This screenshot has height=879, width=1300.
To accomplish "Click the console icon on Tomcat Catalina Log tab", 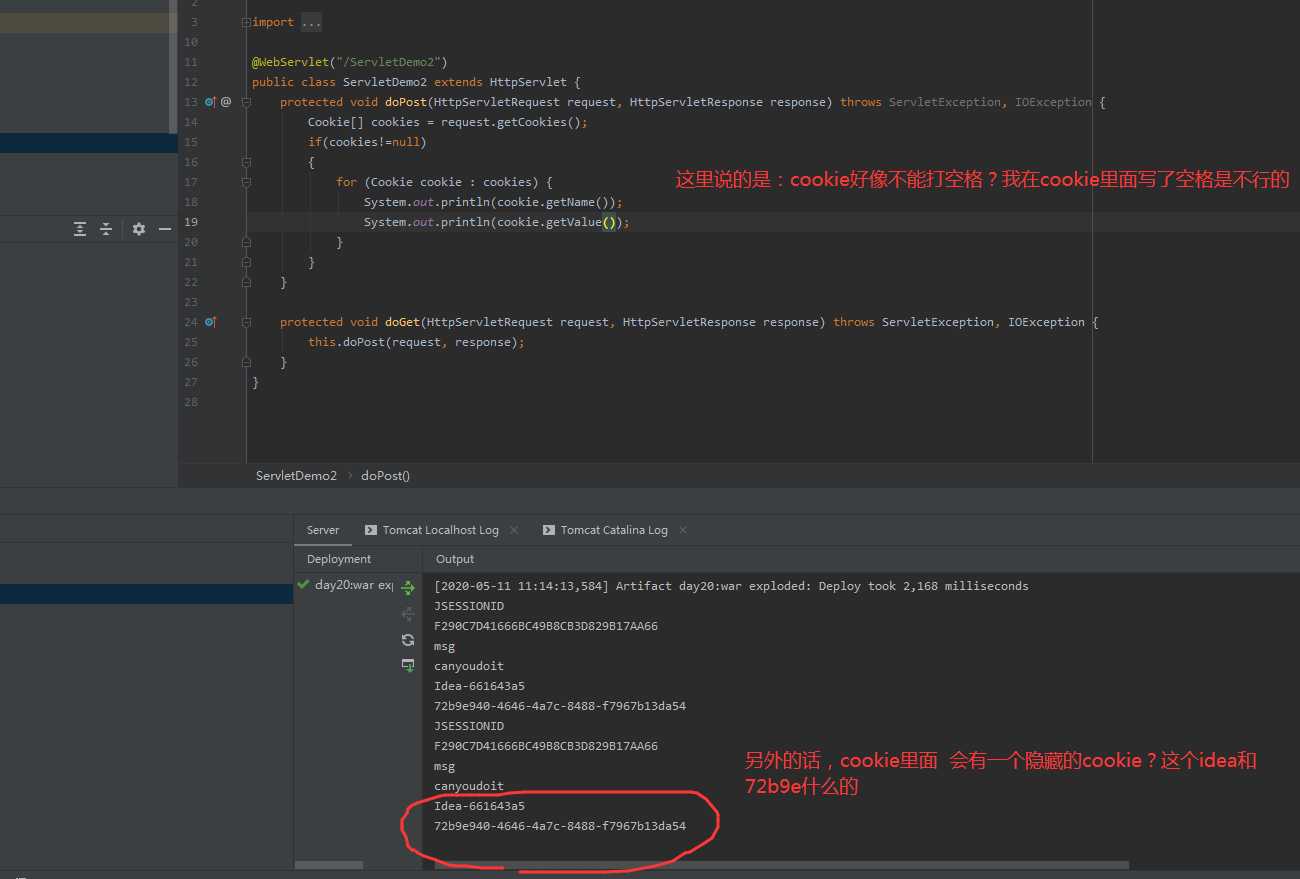I will point(549,530).
